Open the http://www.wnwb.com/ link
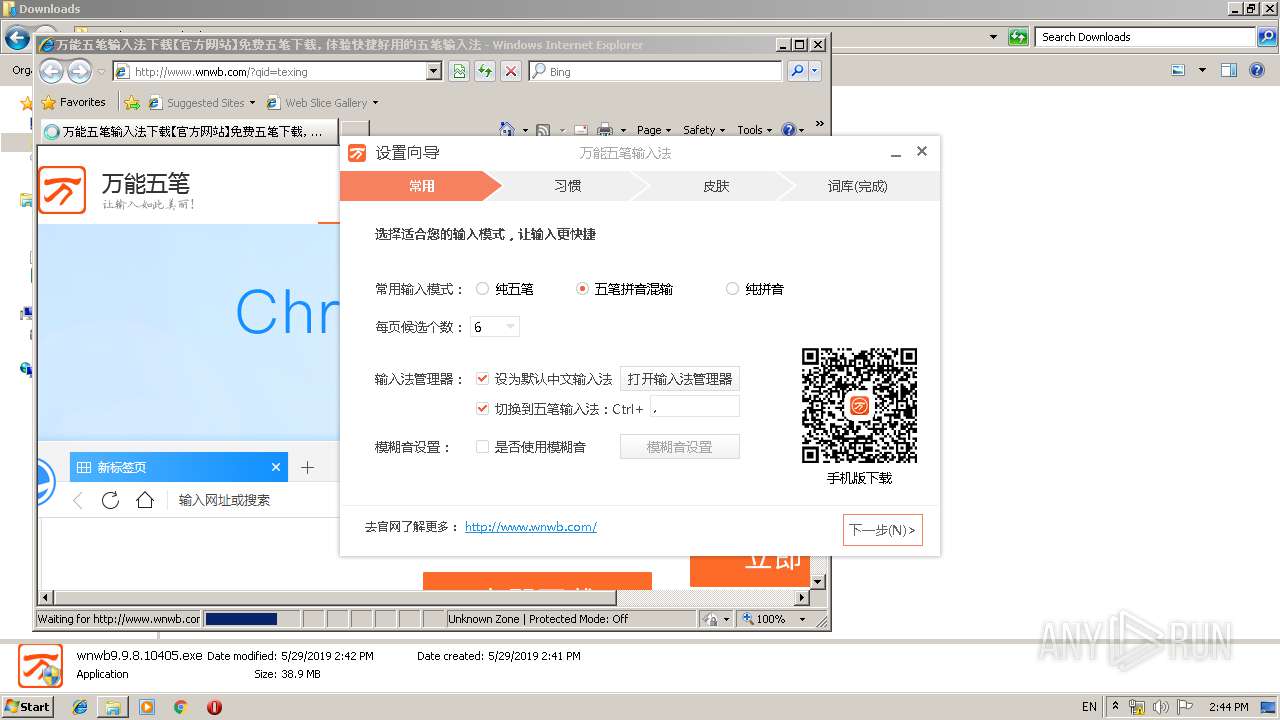Viewport: 1280px width, 720px height. [x=531, y=527]
